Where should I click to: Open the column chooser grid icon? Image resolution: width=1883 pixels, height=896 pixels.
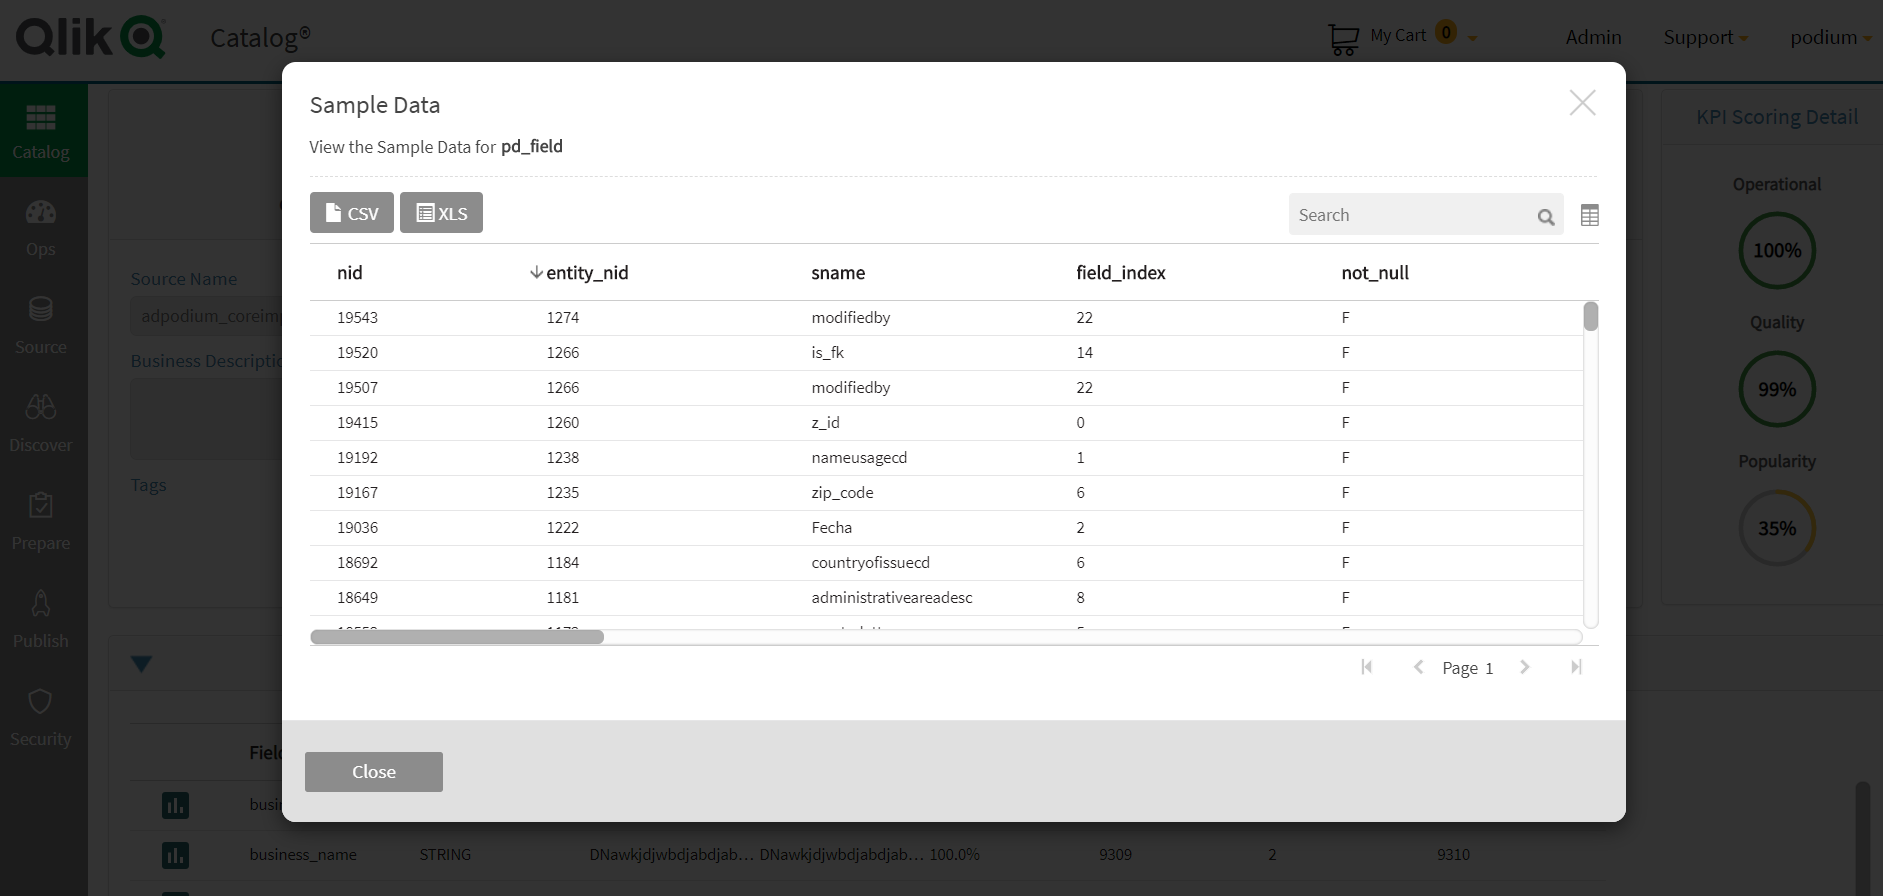(x=1589, y=215)
